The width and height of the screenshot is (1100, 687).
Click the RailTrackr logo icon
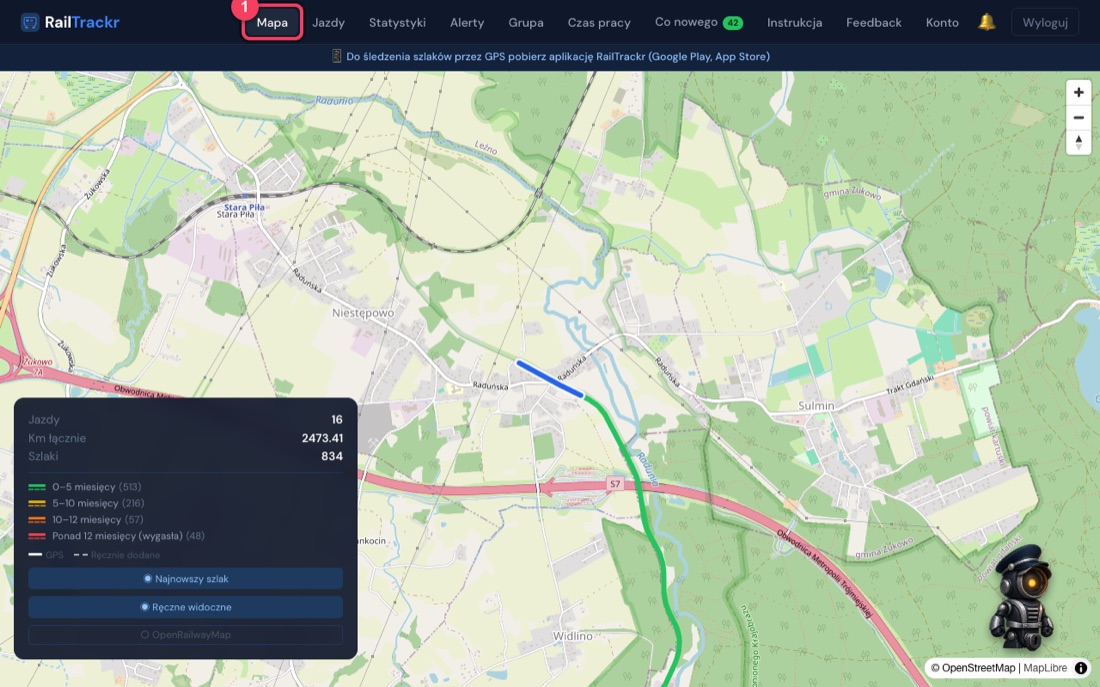29,22
